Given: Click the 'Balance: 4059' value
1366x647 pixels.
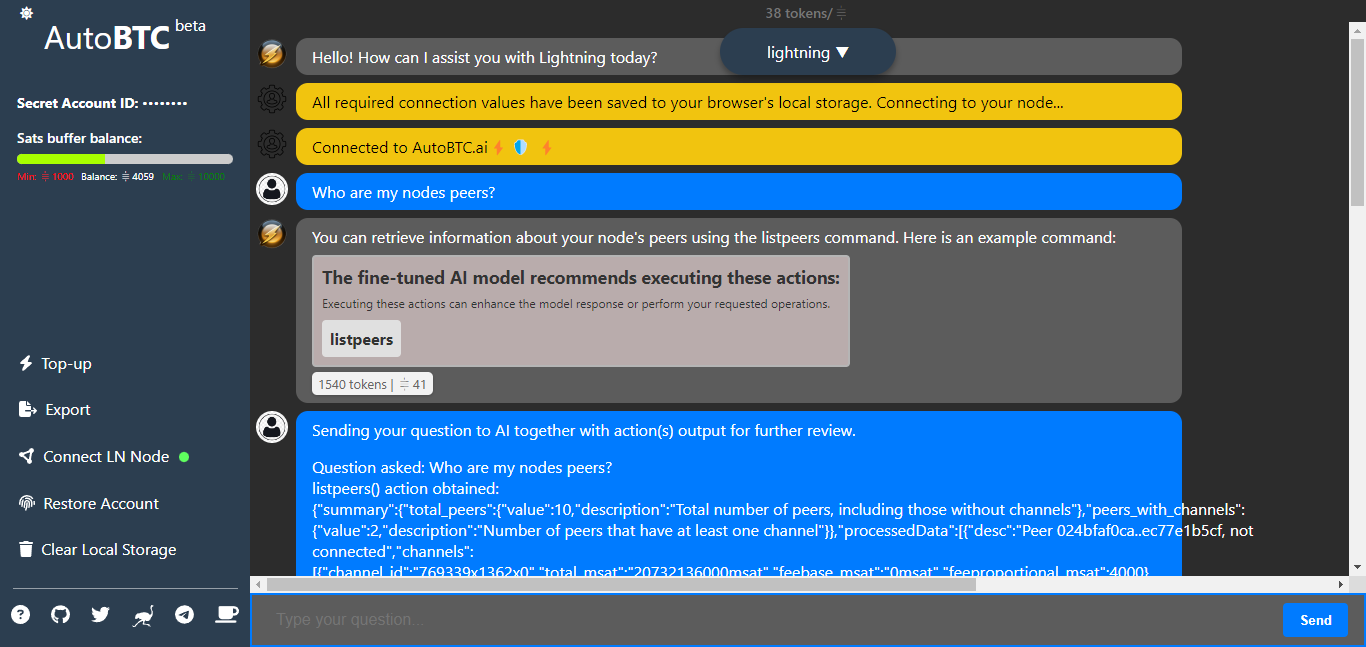Looking at the screenshot, I should (x=117, y=177).
